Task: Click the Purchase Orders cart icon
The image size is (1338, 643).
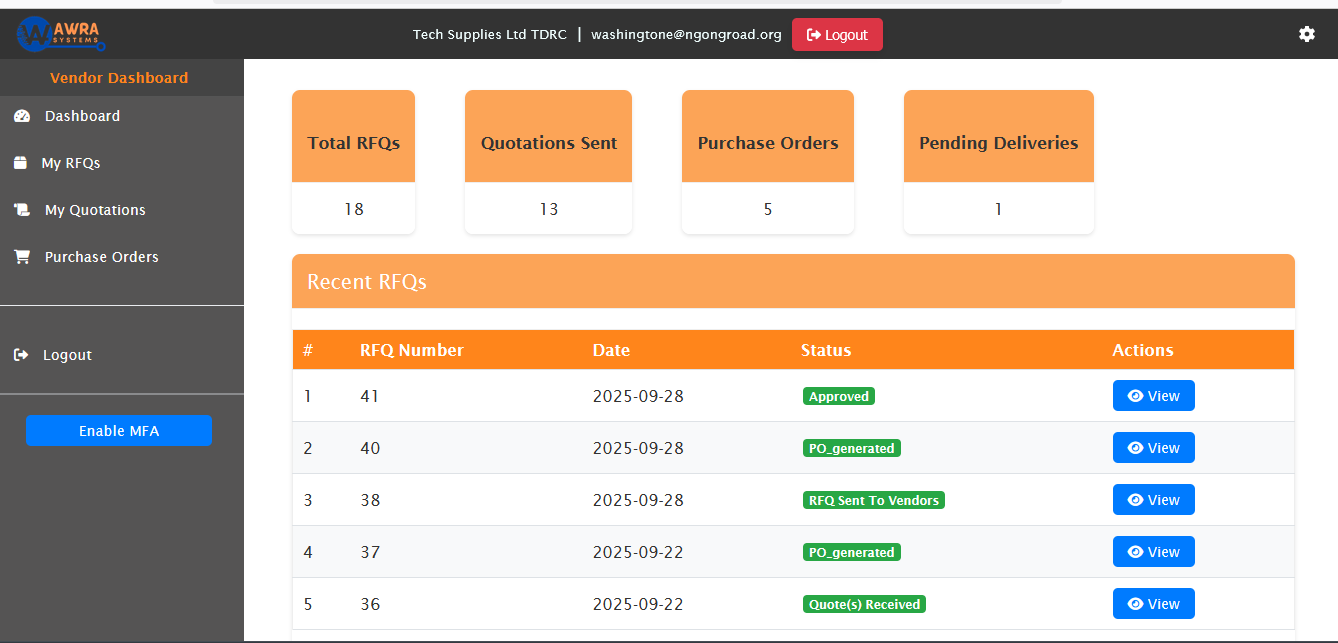Action: [22, 256]
